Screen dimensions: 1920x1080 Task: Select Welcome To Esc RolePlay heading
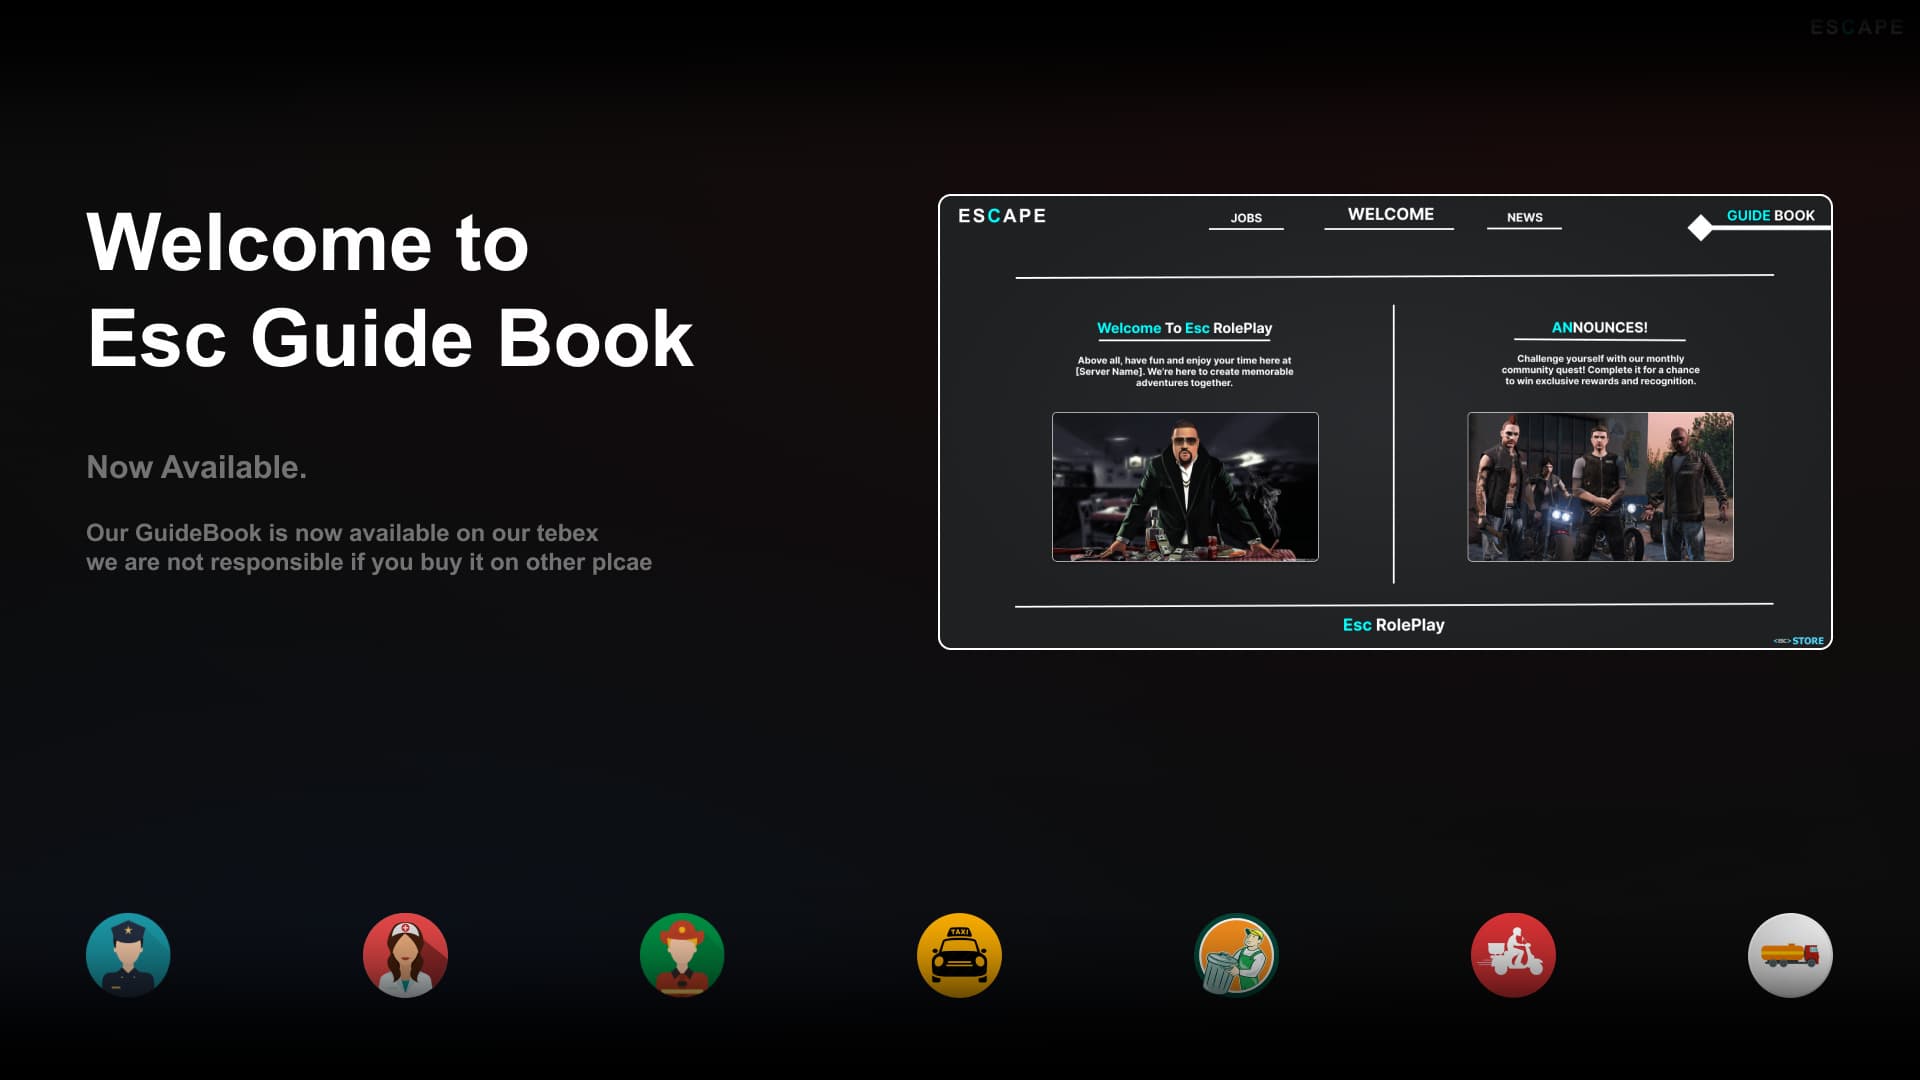[1184, 328]
